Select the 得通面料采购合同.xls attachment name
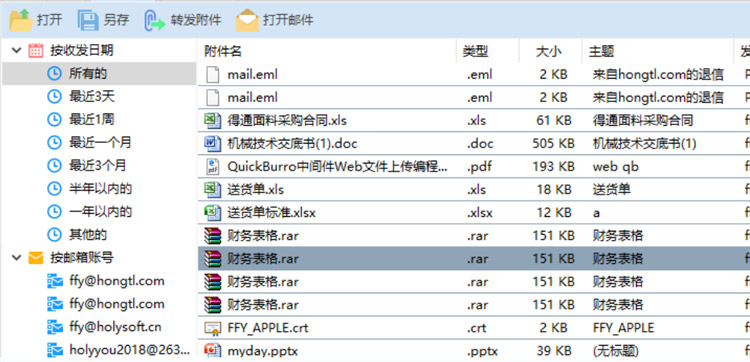 [287, 121]
